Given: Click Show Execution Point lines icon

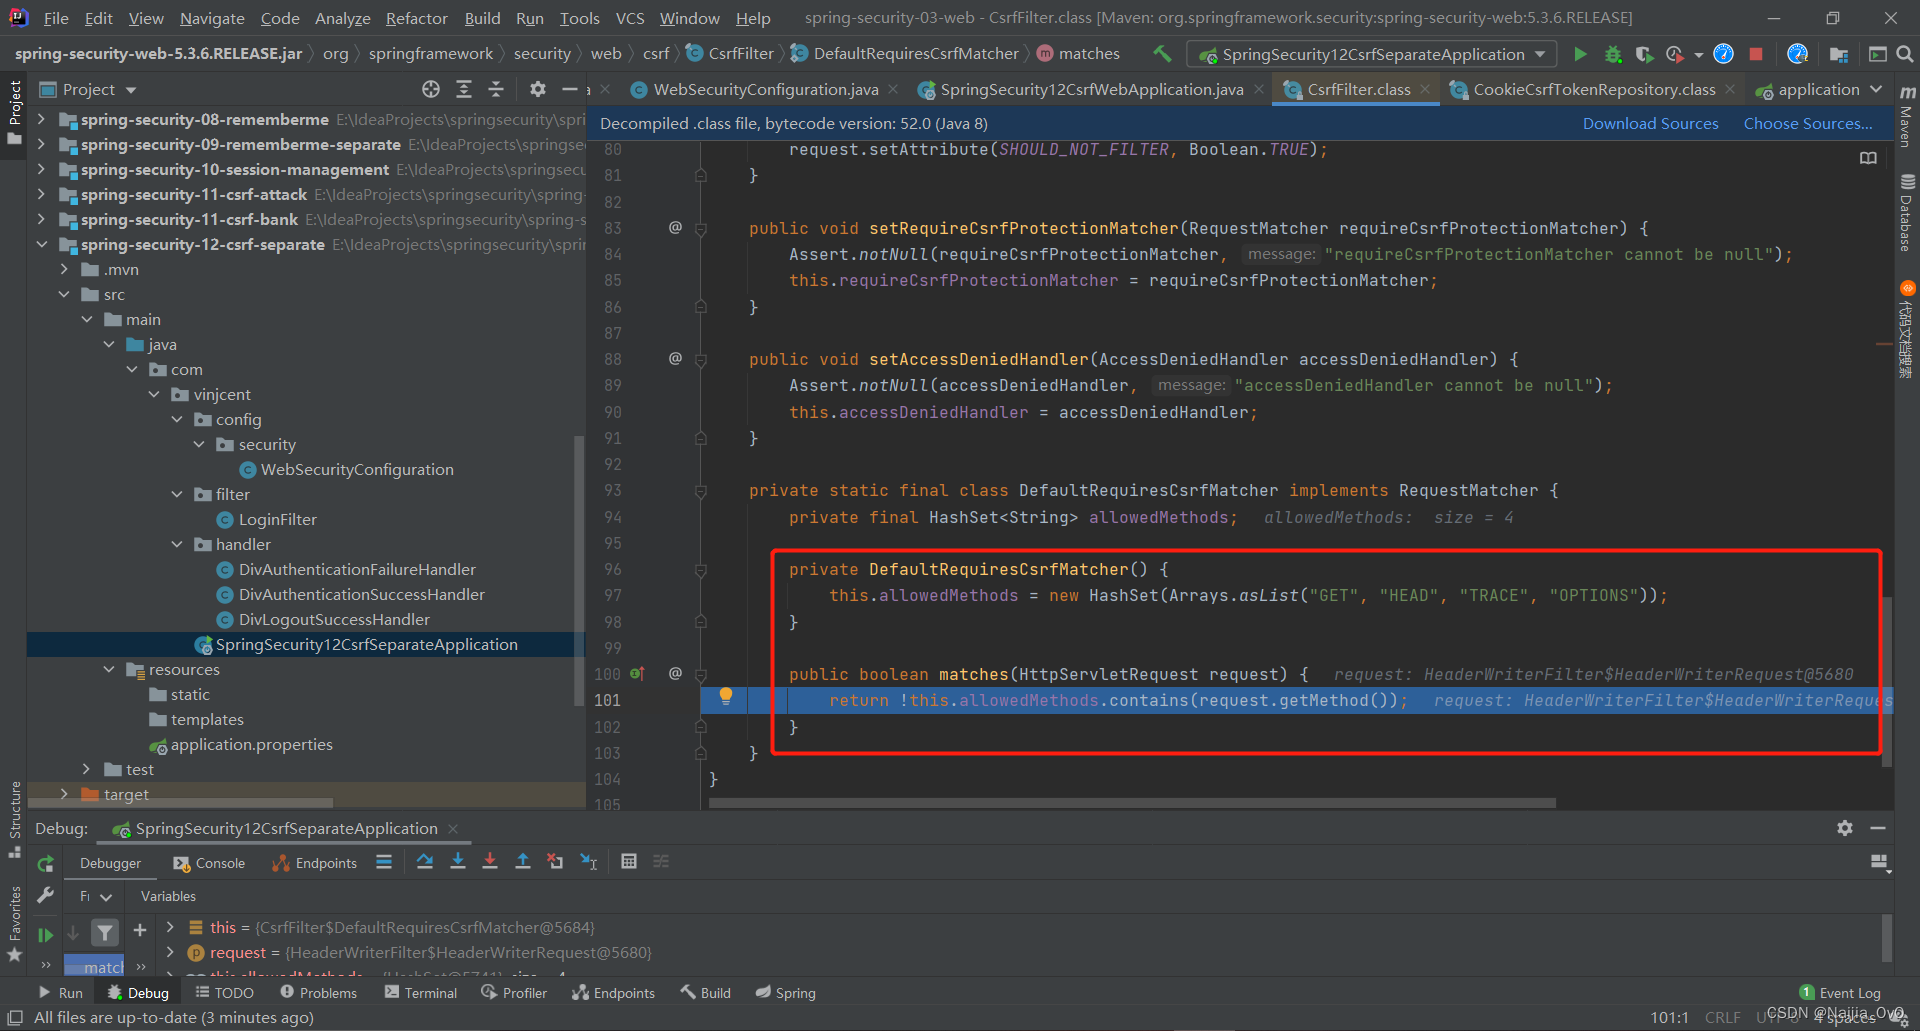Looking at the screenshot, I should 384,861.
